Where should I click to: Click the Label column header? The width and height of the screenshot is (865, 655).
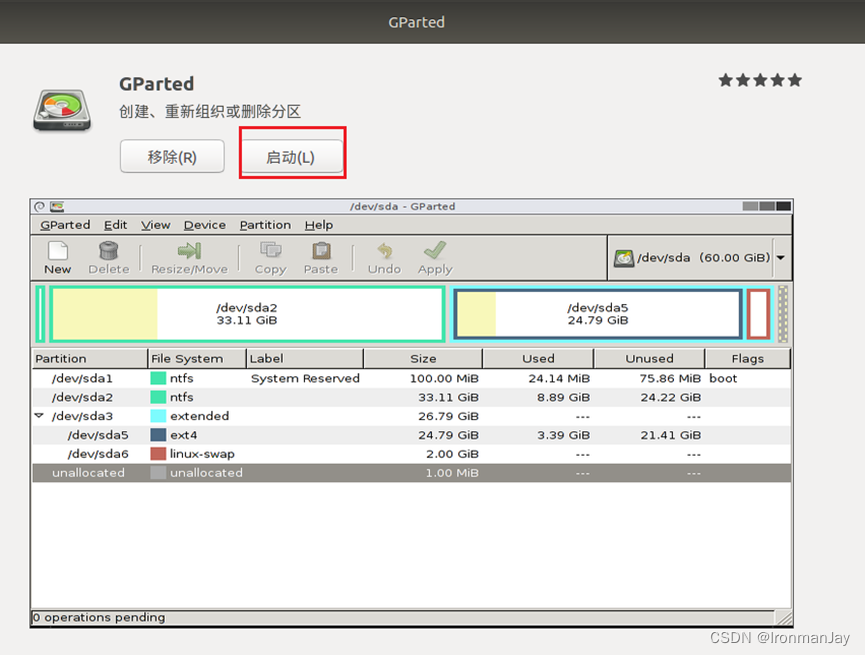tap(305, 359)
